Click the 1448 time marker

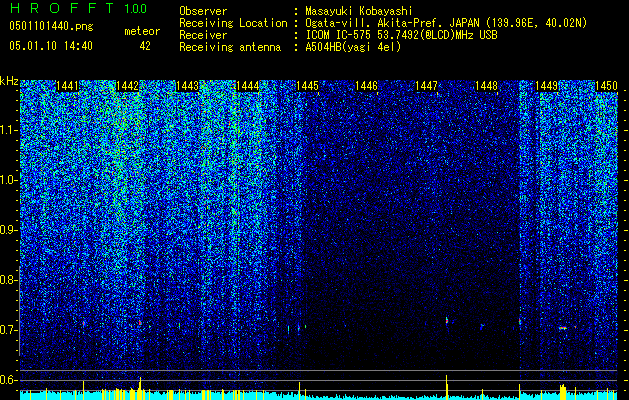tap(486, 86)
